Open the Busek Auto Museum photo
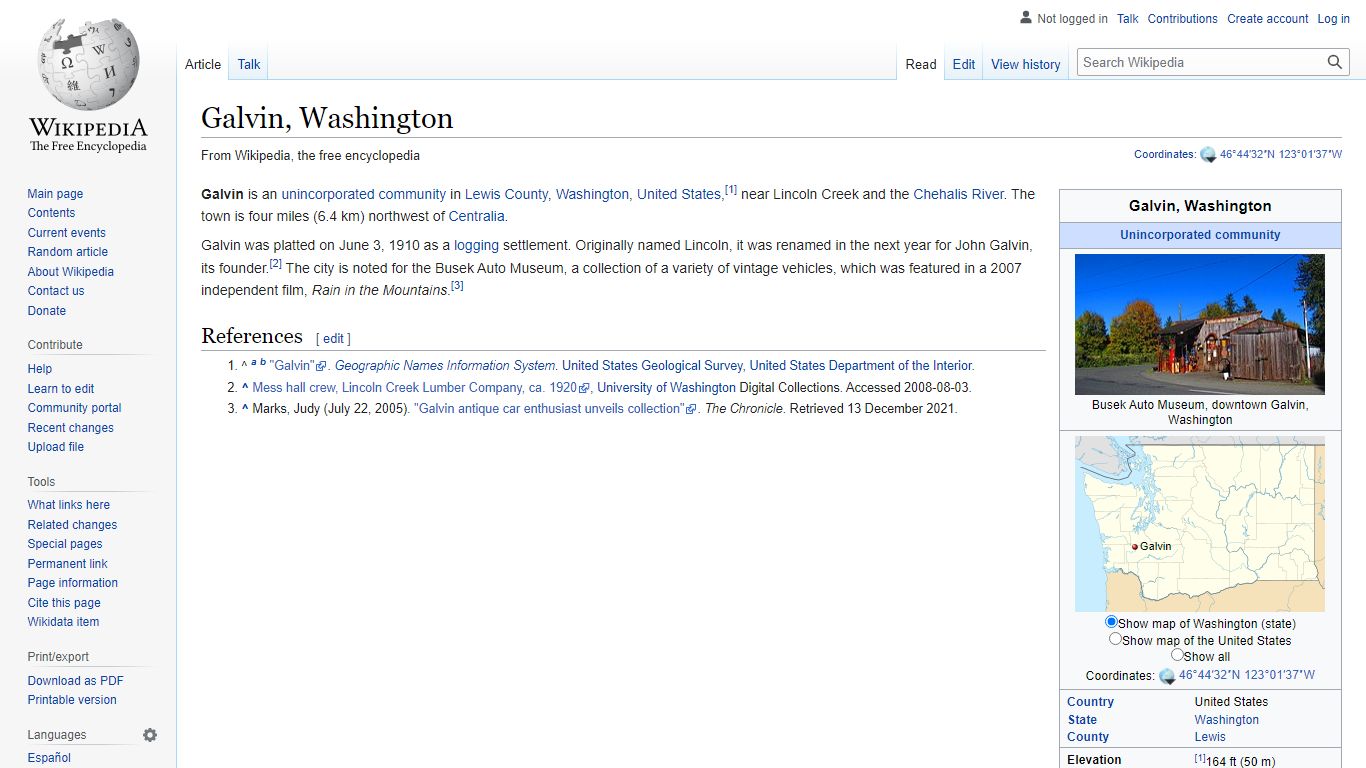1366x768 pixels. tap(1200, 324)
